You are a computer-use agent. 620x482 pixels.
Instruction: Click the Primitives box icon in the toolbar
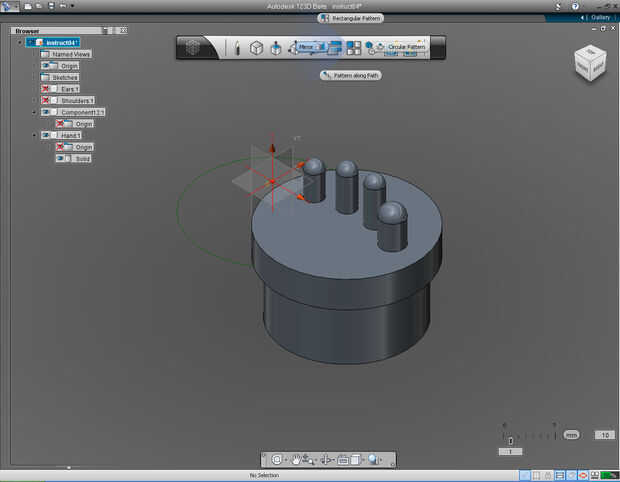(x=256, y=48)
